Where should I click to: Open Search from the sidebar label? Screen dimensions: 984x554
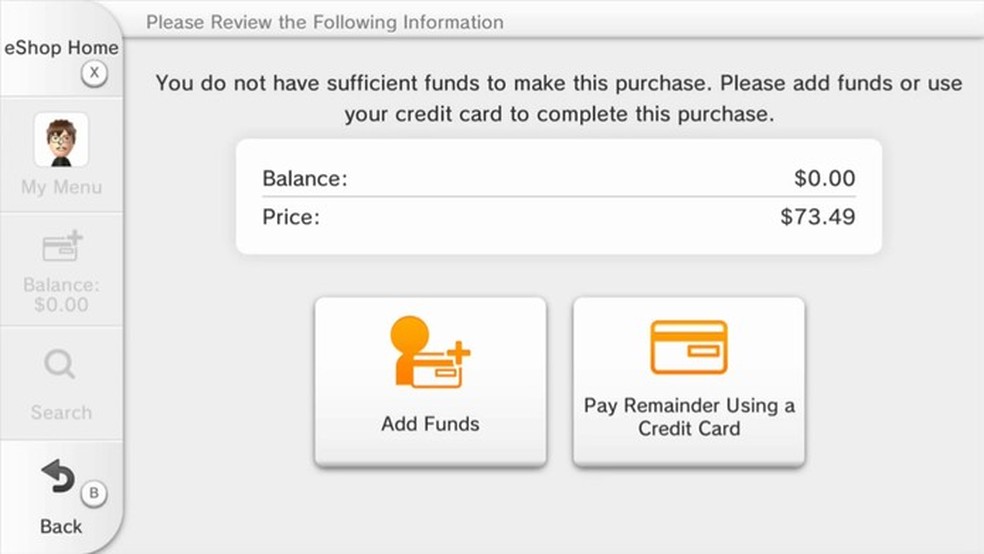pos(61,412)
